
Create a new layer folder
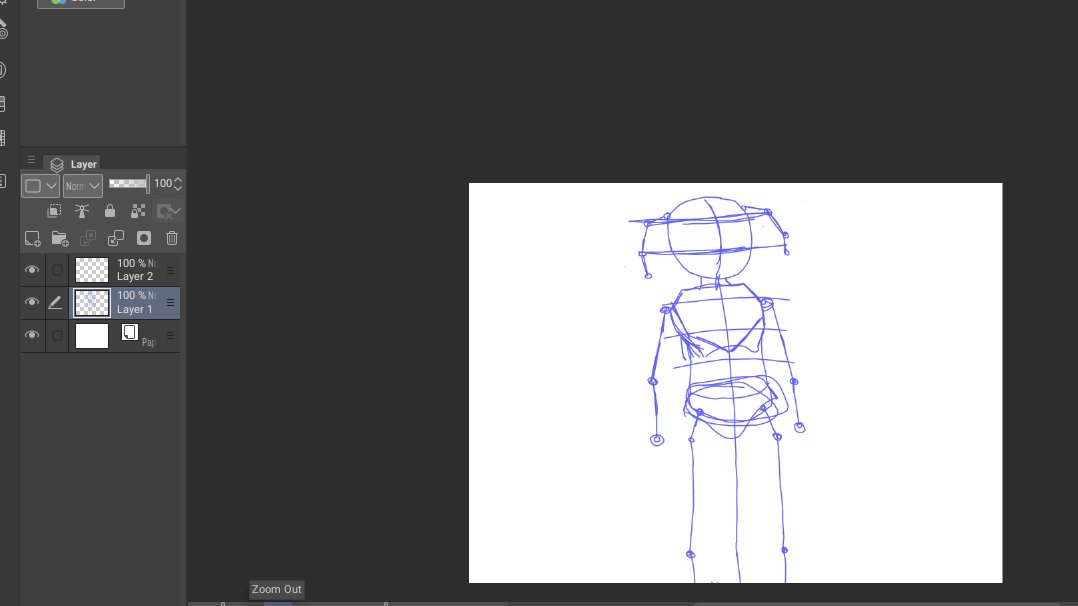[60, 239]
